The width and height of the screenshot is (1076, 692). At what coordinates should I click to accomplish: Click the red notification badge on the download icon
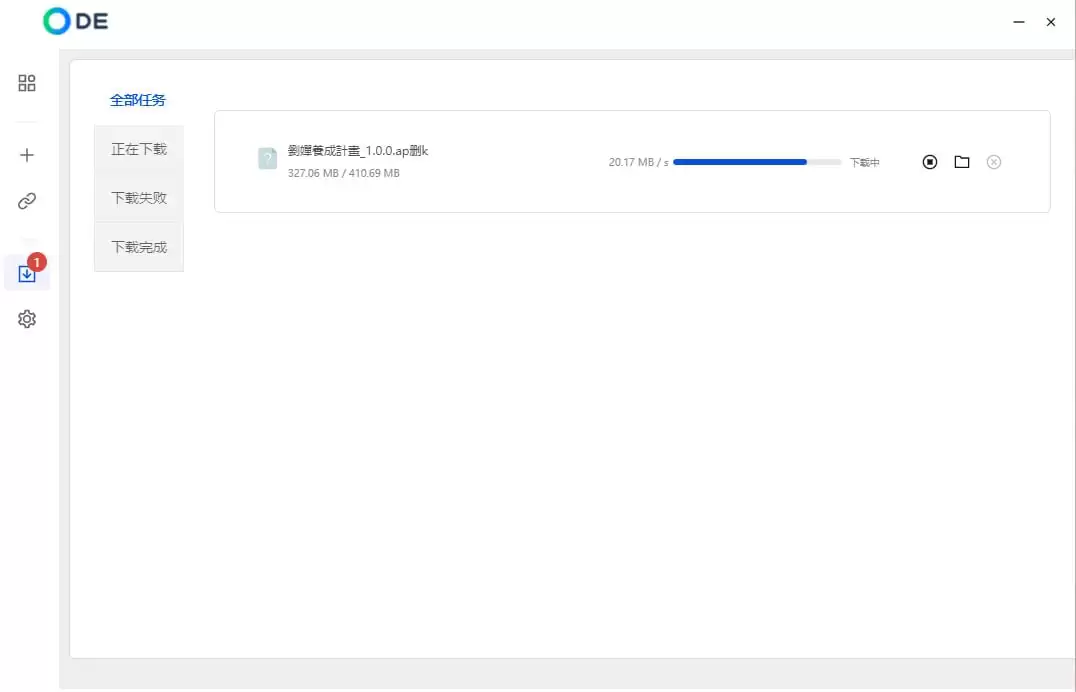pyautogui.click(x=36, y=260)
